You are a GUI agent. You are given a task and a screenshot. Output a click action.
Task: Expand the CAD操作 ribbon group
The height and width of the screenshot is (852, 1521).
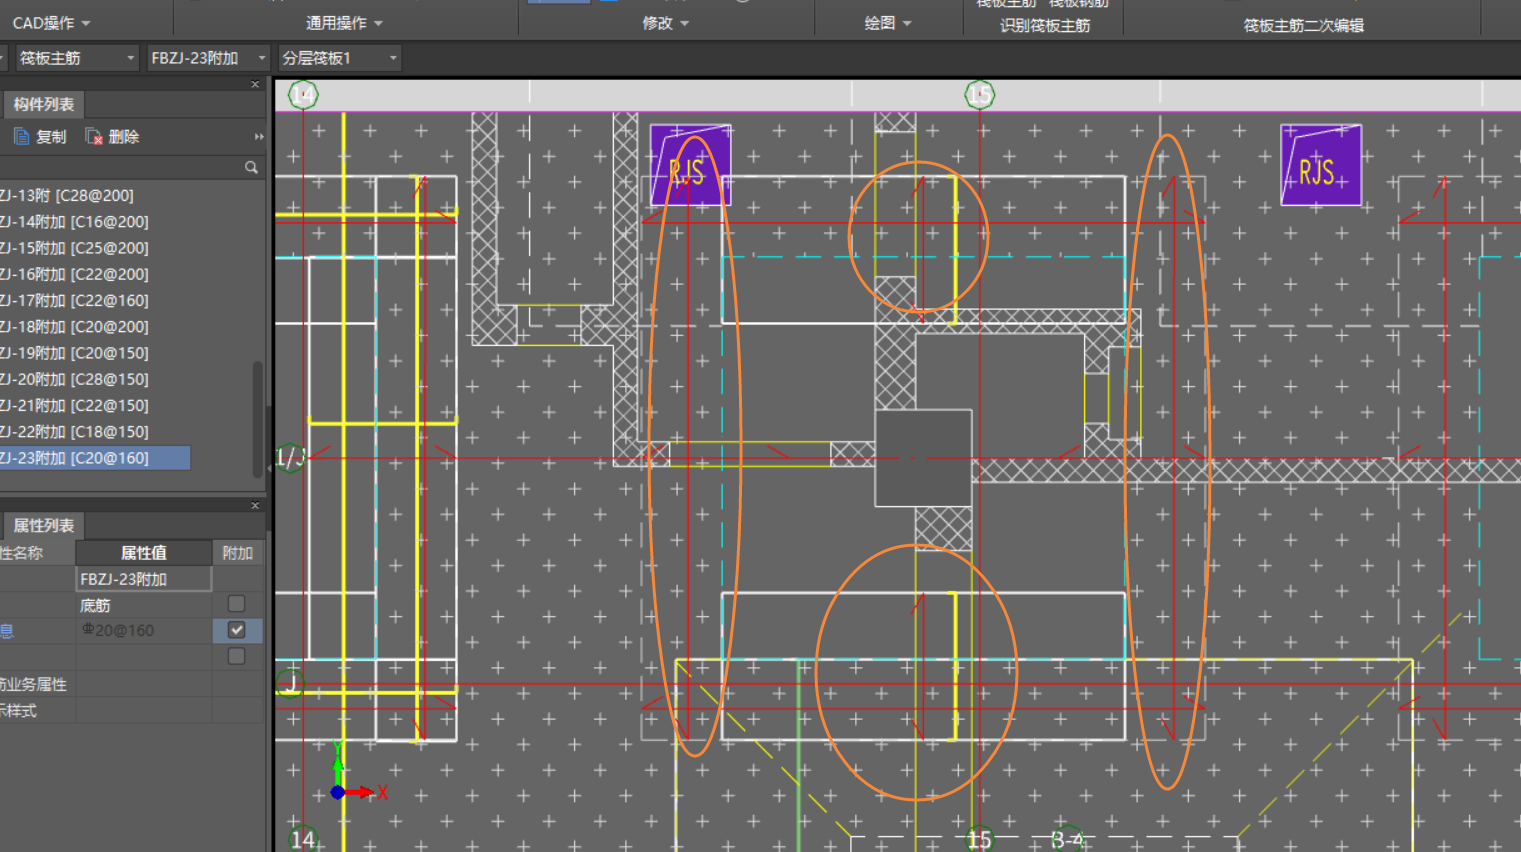51,22
